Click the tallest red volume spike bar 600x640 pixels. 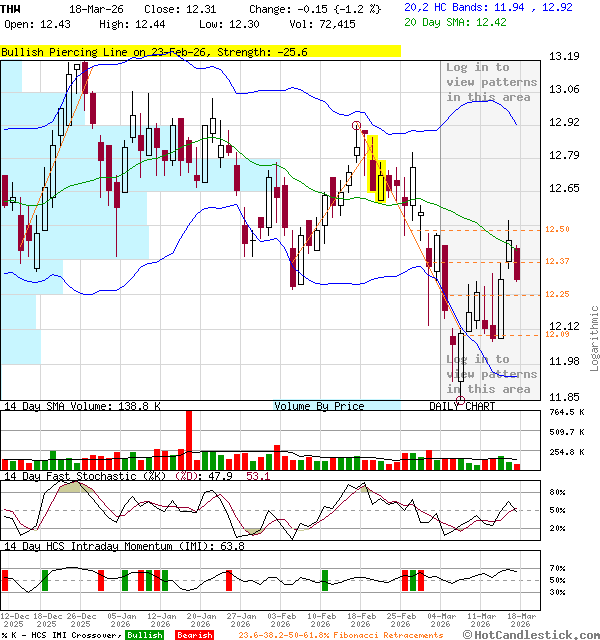pyautogui.click(x=187, y=440)
